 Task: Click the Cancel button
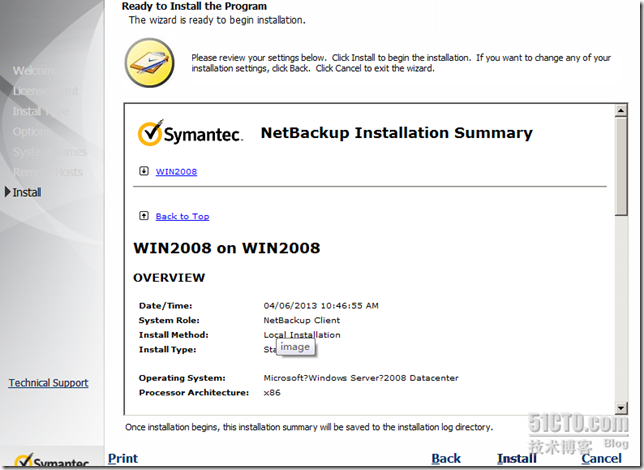pyautogui.click(x=601, y=458)
